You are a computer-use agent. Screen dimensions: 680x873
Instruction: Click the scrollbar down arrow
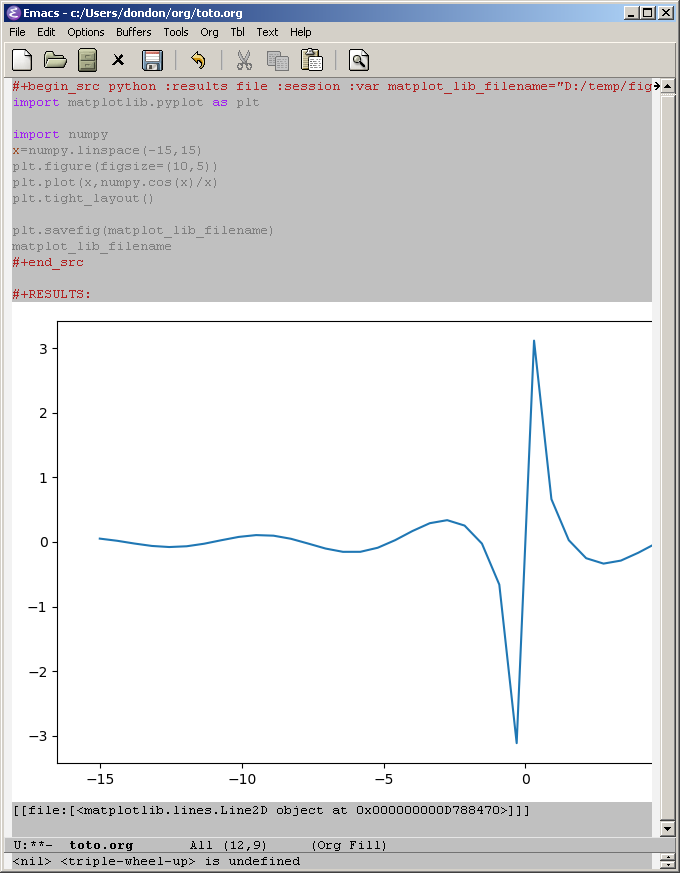click(x=667, y=829)
